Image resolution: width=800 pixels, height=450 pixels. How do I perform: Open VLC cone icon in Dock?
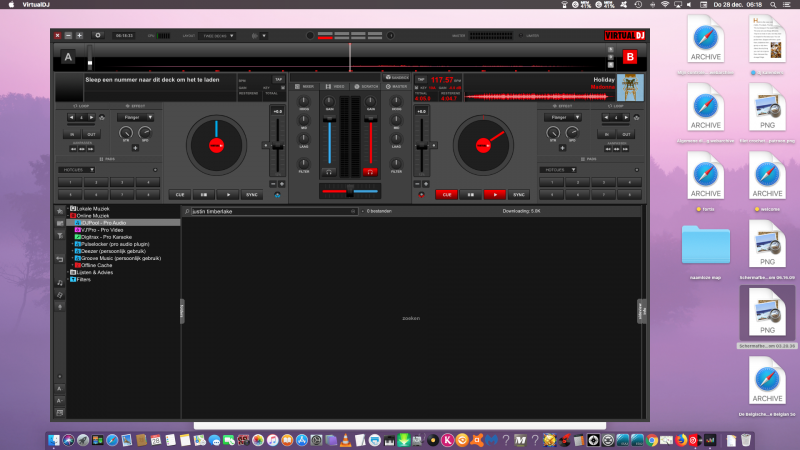(x=345, y=440)
